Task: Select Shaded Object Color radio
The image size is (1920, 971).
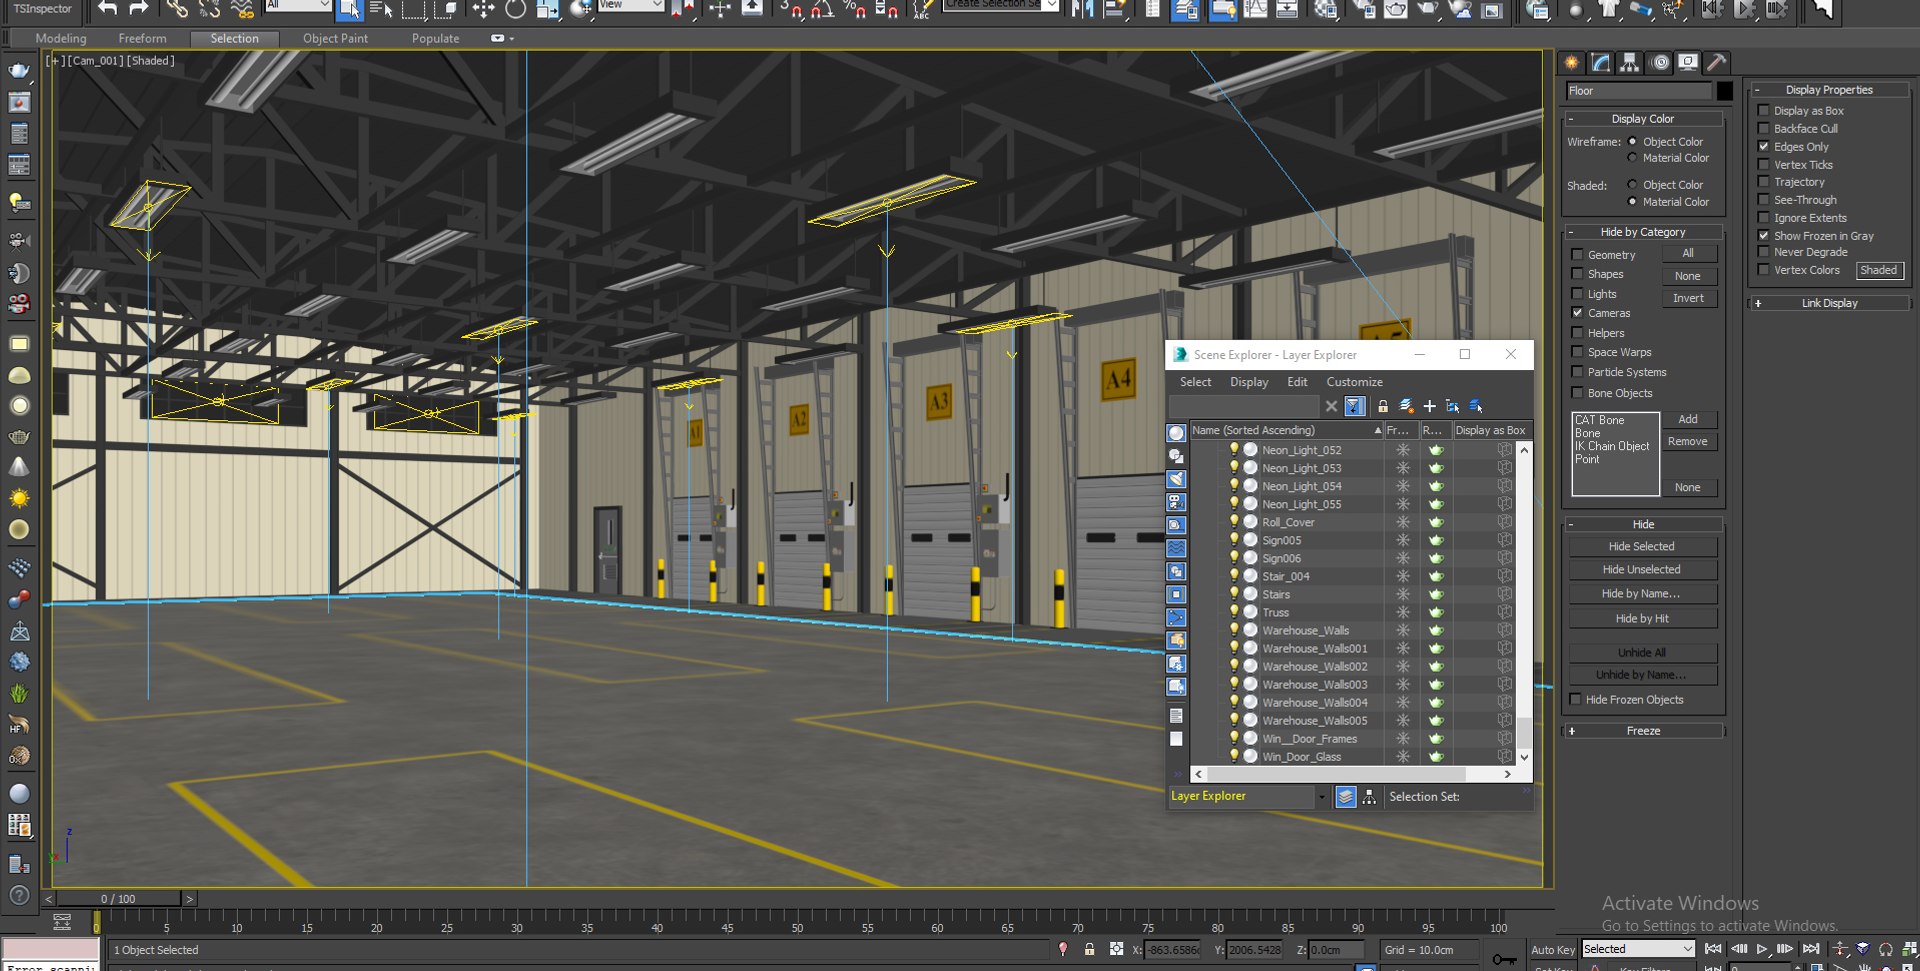Action: [x=1632, y=185]
